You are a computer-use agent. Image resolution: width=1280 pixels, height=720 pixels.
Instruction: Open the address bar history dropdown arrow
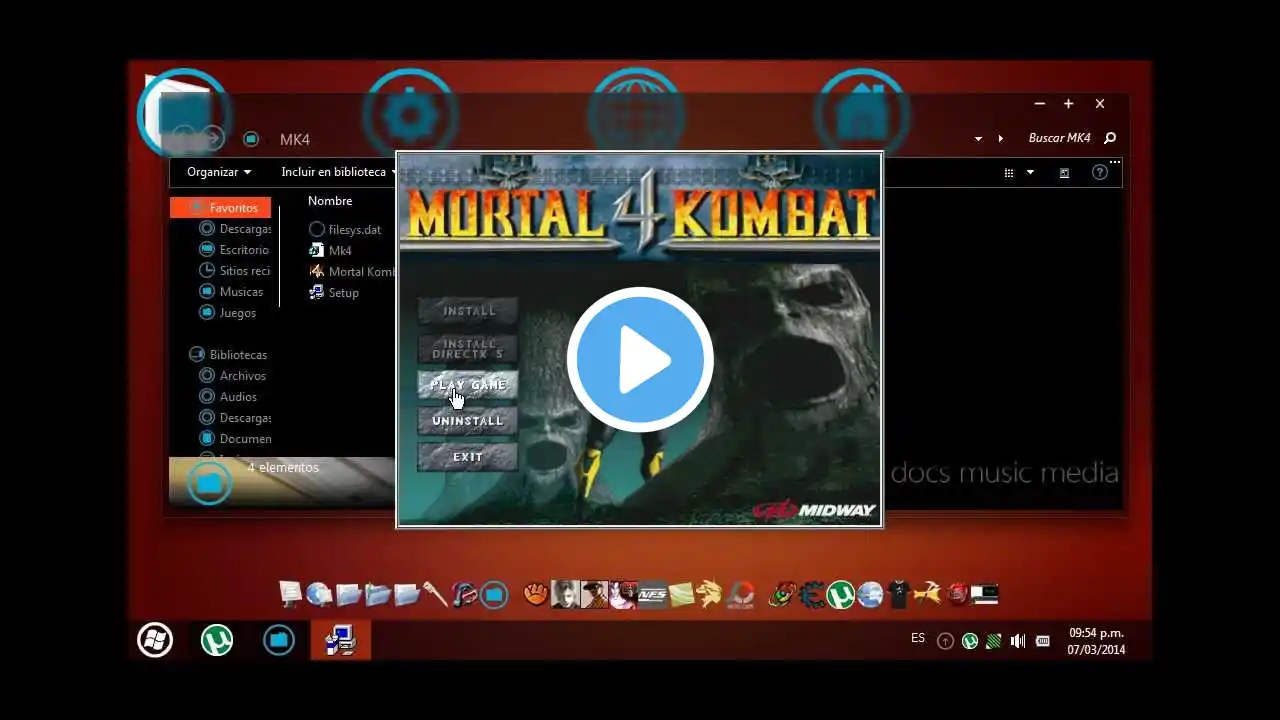tap(978, 139)
